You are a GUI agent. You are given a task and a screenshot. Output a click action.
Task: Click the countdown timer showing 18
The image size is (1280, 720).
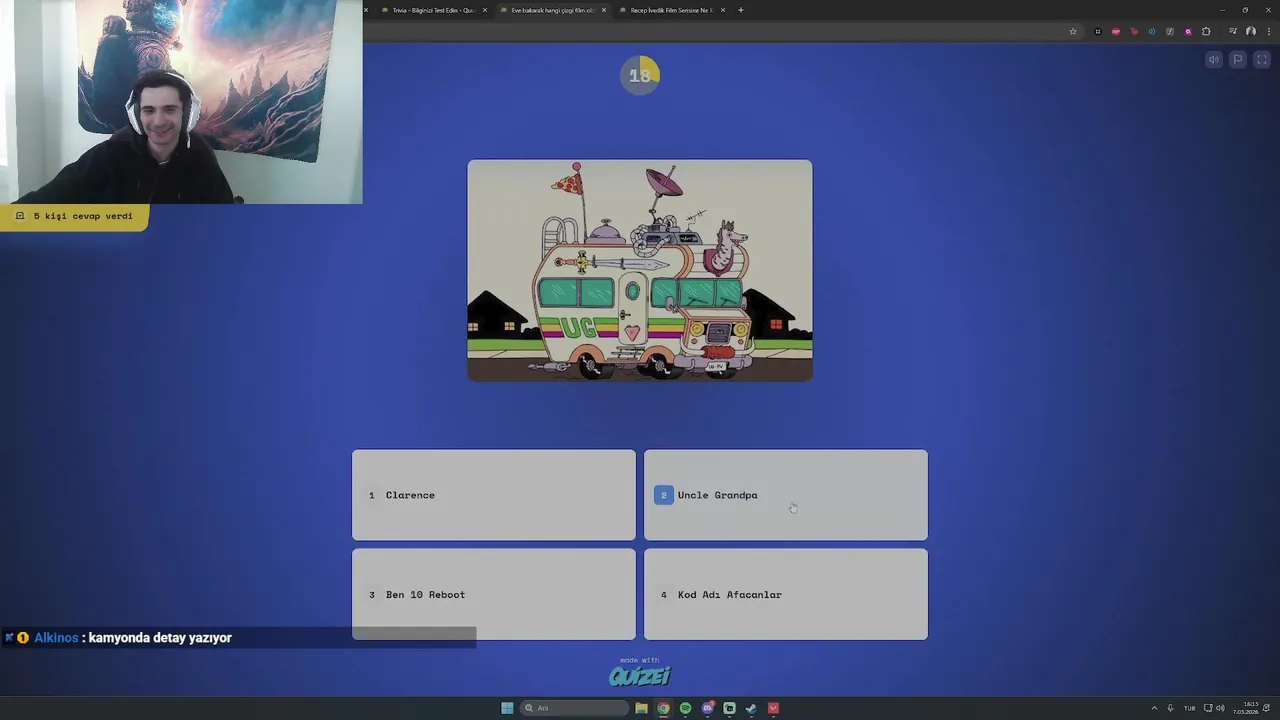(x=640, y=75)
